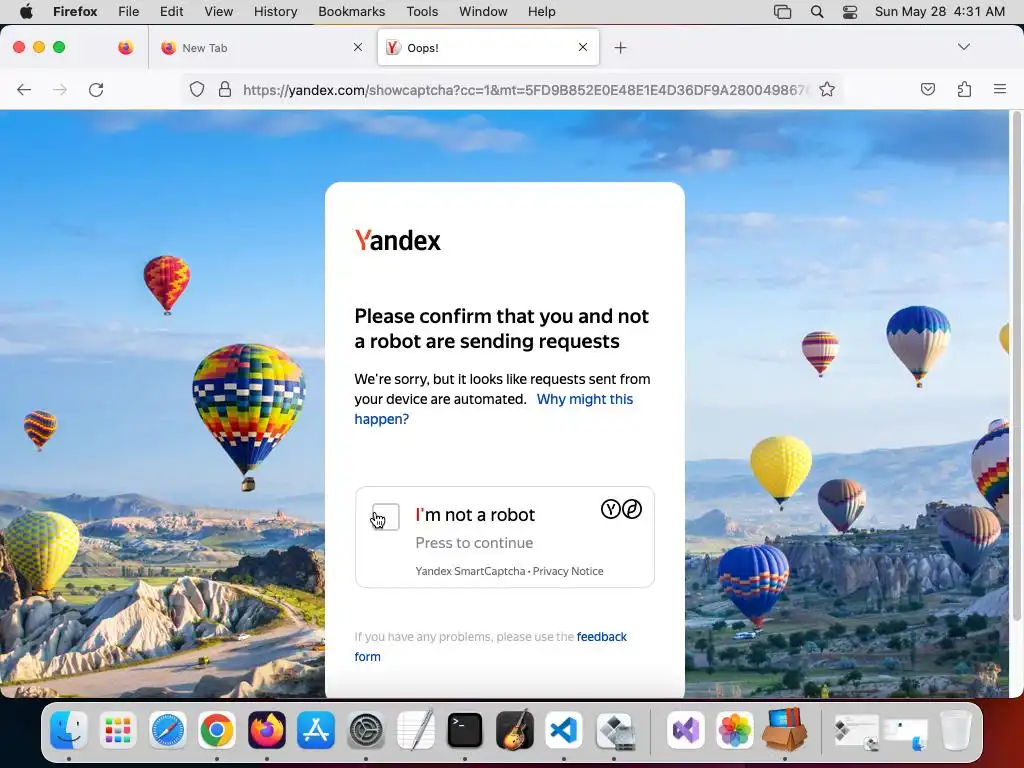Open Photos app from the dock
The image size is (1024, 768).
735,729
